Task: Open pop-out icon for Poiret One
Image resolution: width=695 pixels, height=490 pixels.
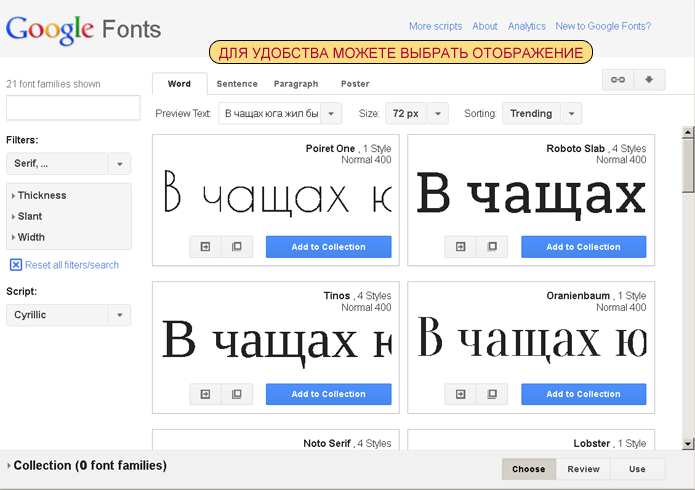Action: pos(237,247)
